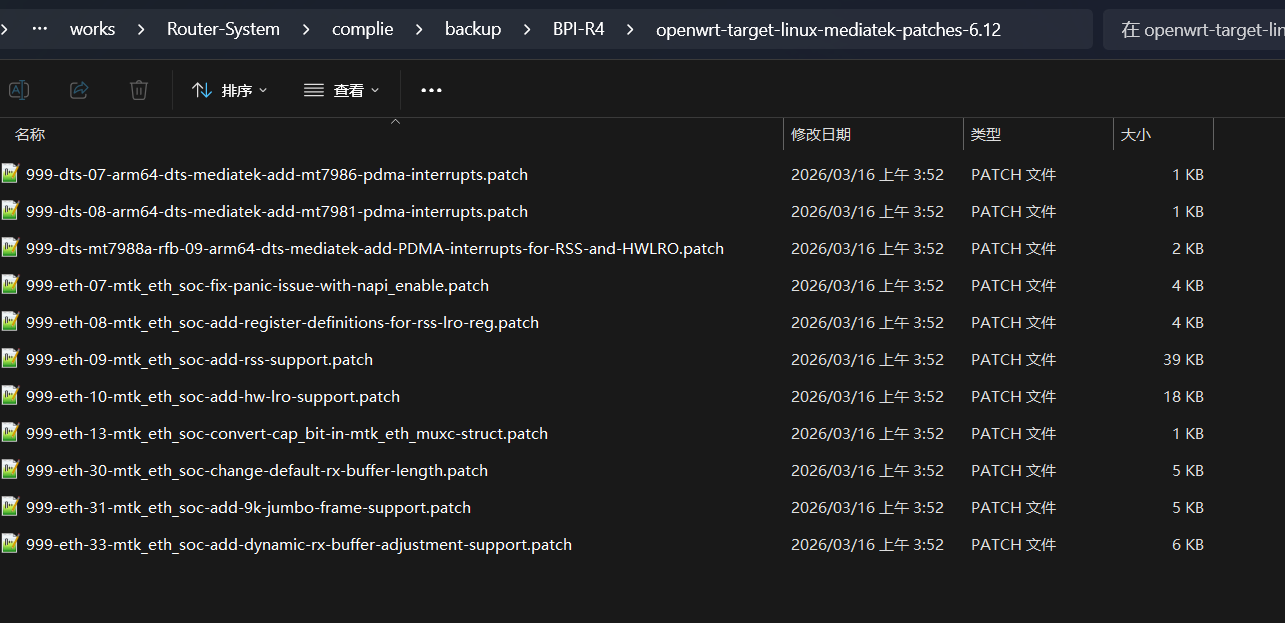Screen dimensions: 1285x623
Task: Open the 查看 view dropdown
Action: [x=342, y=90]
